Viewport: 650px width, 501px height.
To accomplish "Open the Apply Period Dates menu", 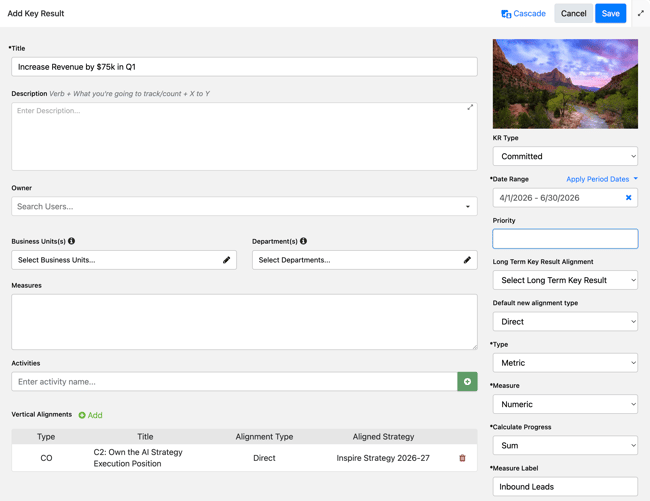I will (601, 179).
